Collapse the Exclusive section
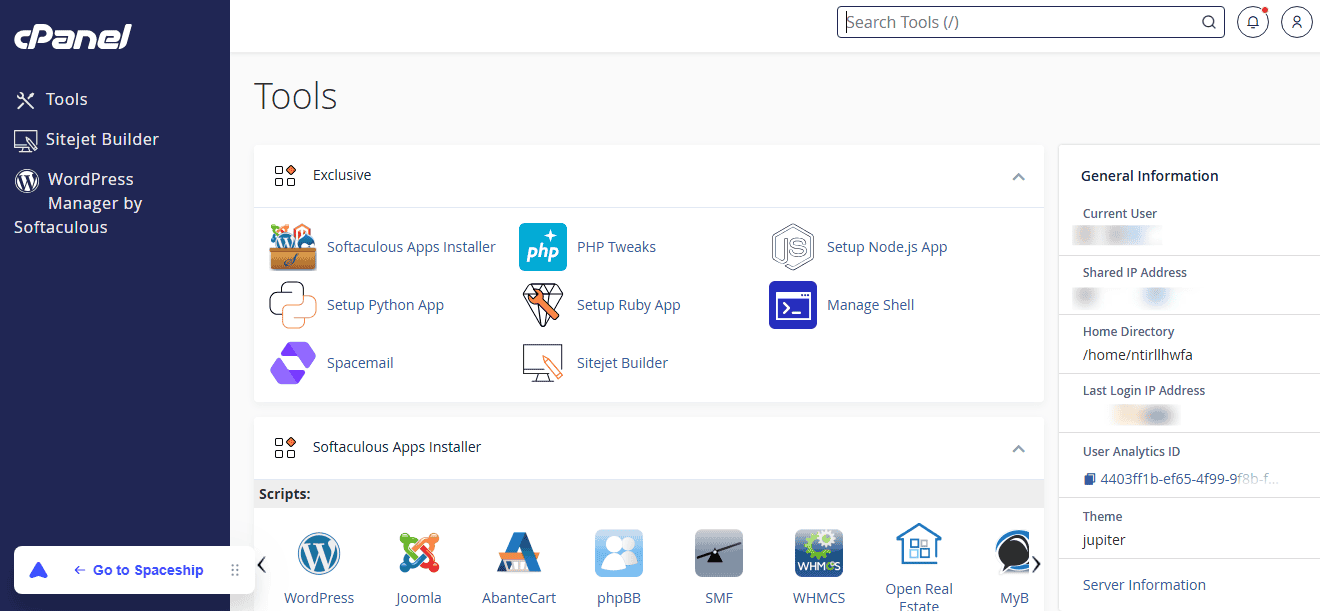Image resolution: width=1320 pixels, height=611 pixels. [x=1018, y=176]
